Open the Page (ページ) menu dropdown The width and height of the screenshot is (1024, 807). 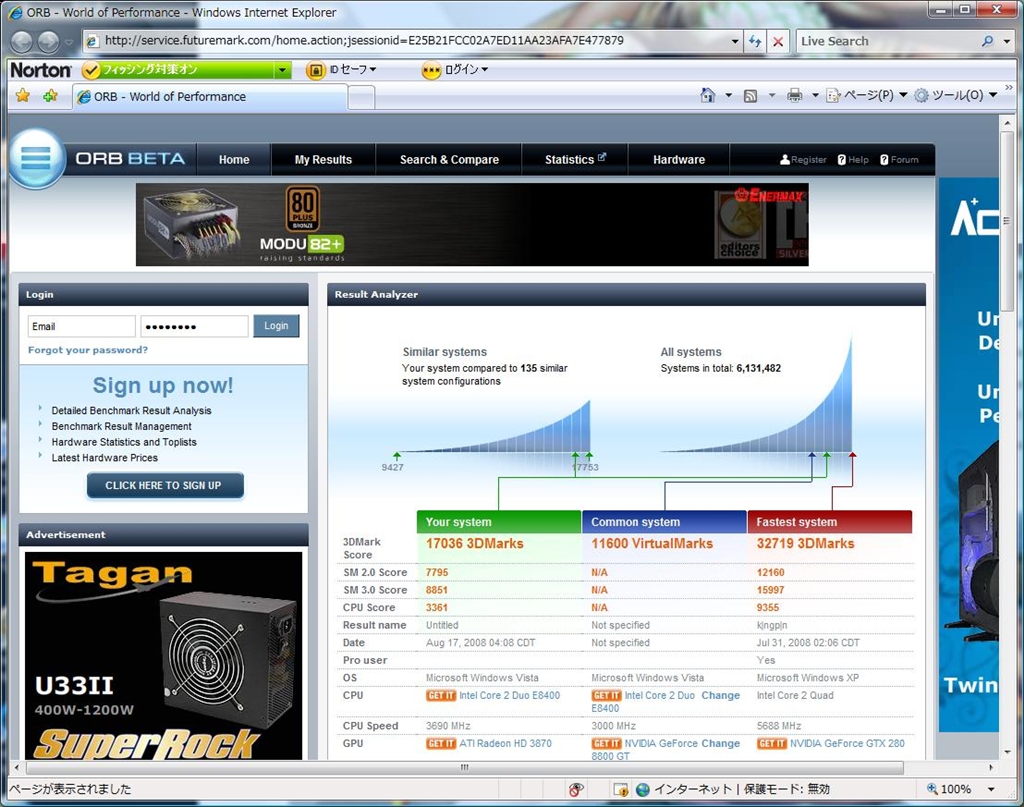click(867, 95)
